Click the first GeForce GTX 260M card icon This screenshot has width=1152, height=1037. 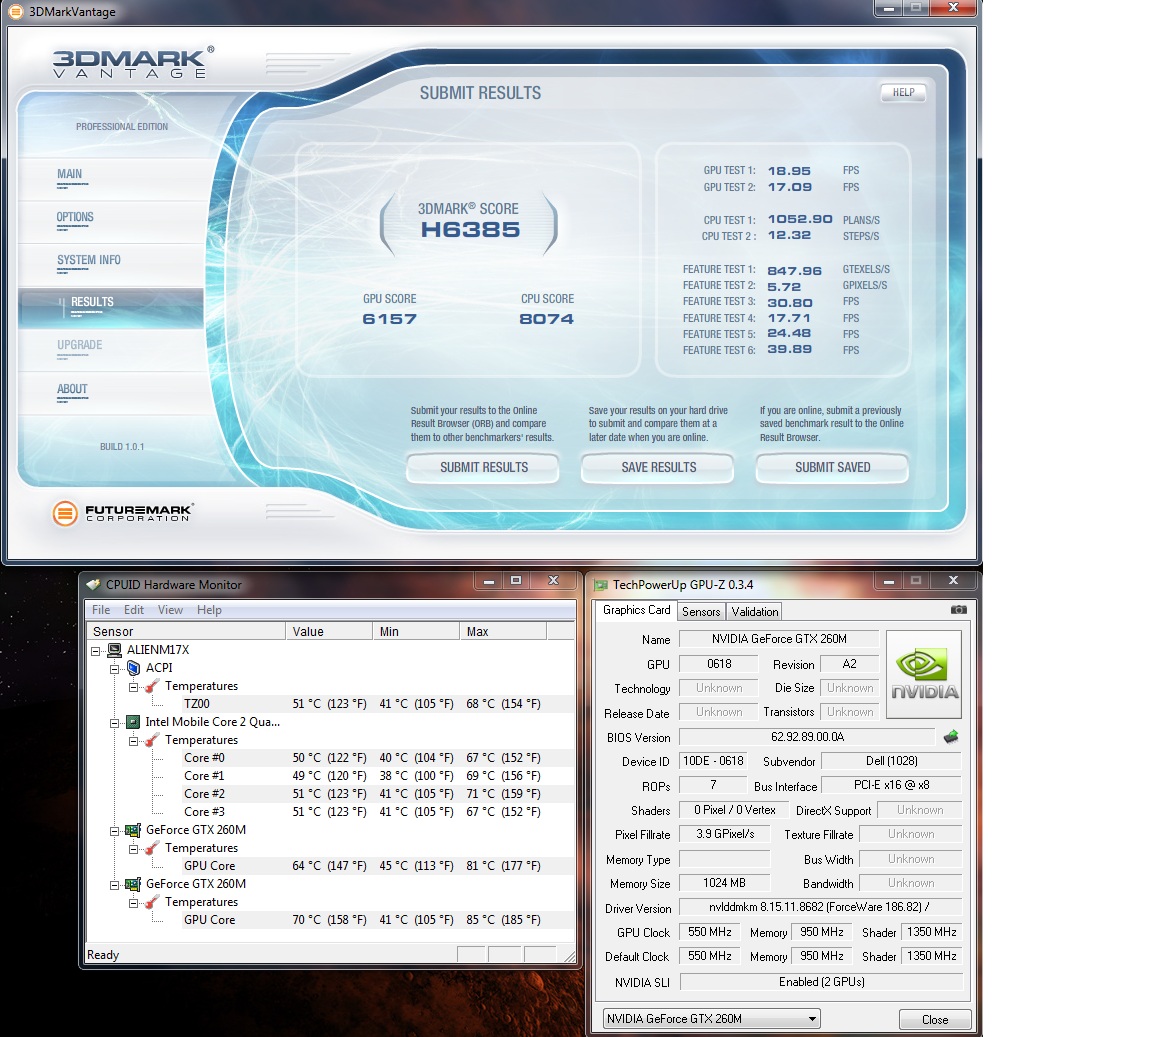133,830
